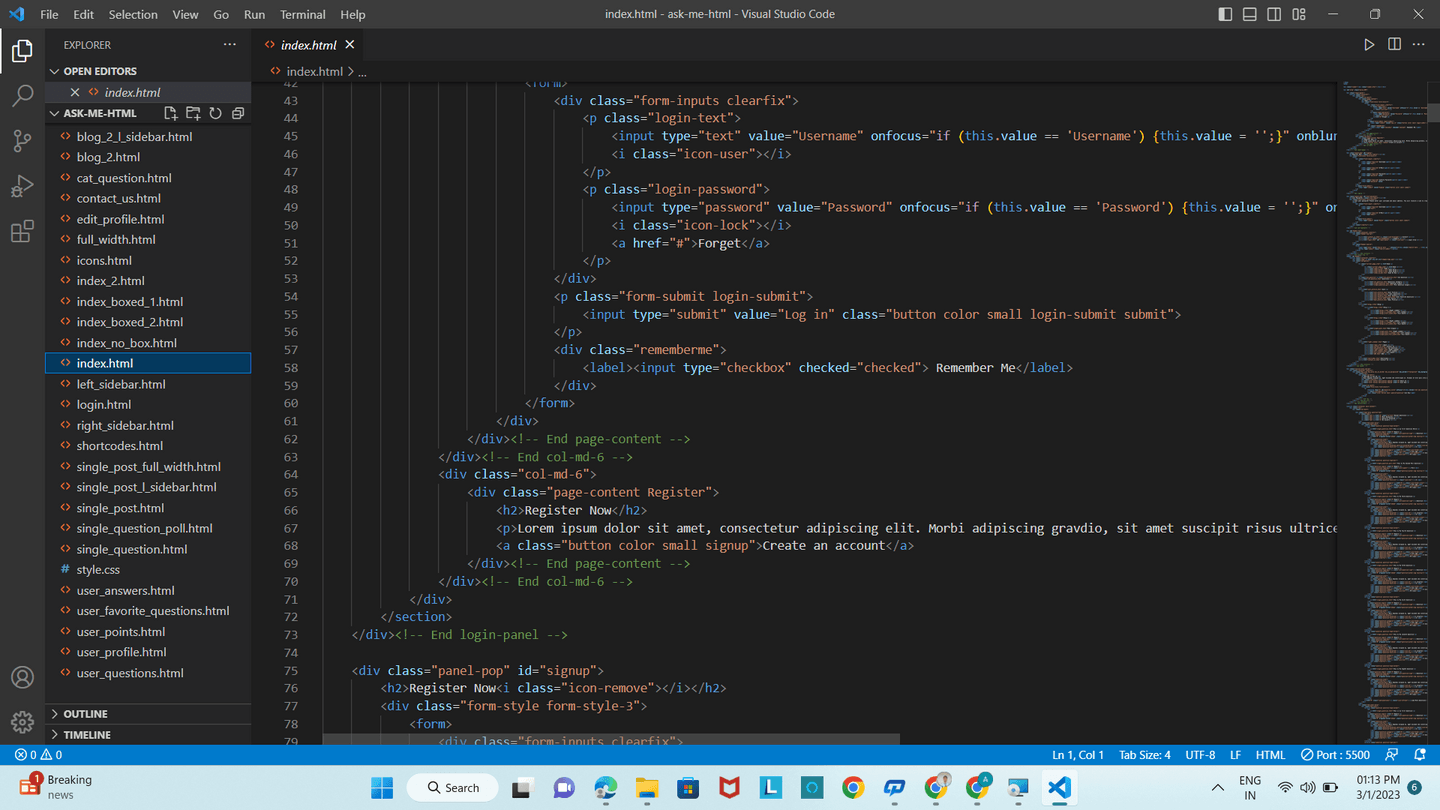The height and width of the screenshot is (810, 1440).
Task: Click taskbar Search box
Action: click(x=453, y=788)
